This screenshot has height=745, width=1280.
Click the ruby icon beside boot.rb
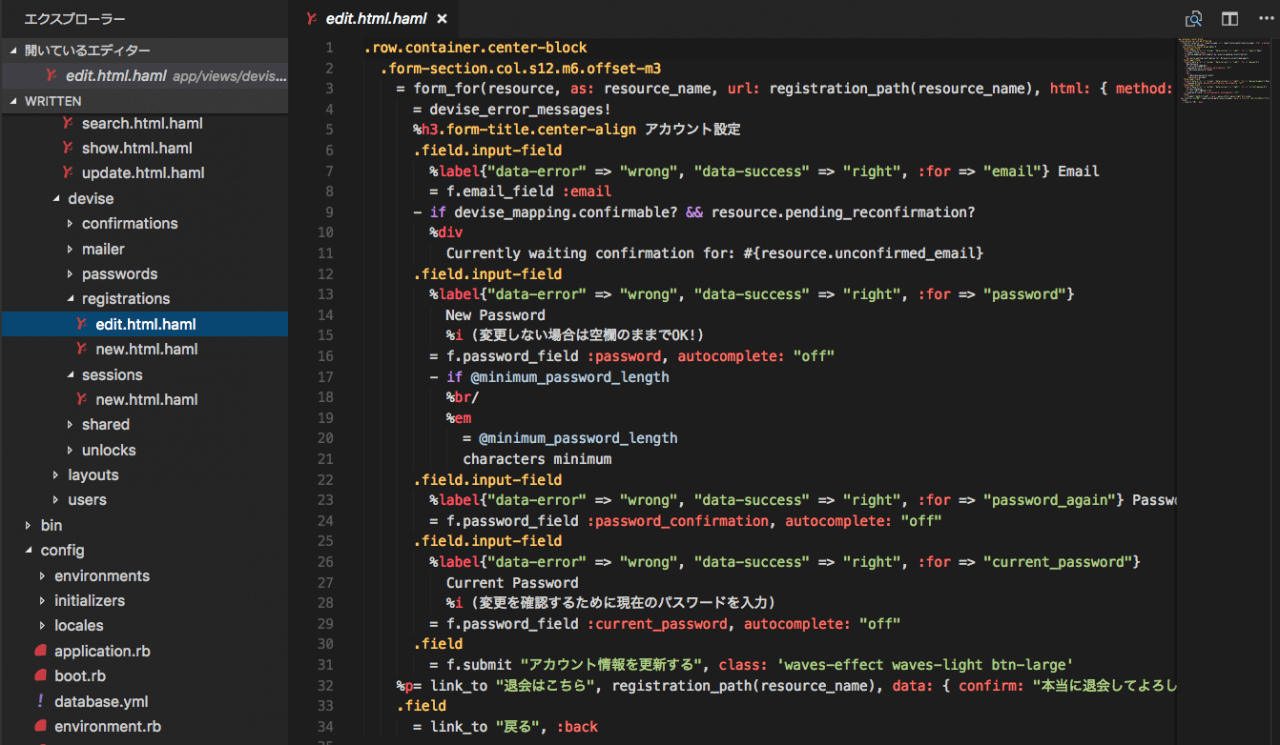(x=41, y=676)
